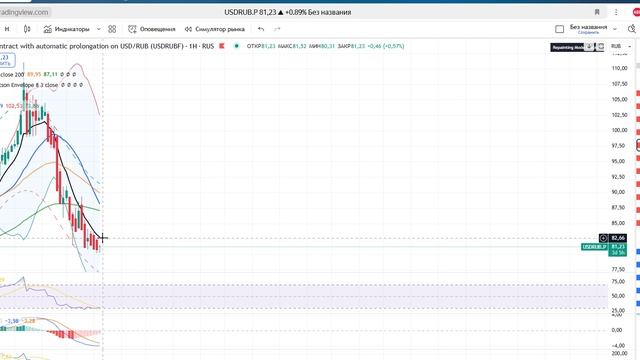The width and height of the screenshot is (640, 360).
Task: Redo the last chart action
Action: coord(277,29)
